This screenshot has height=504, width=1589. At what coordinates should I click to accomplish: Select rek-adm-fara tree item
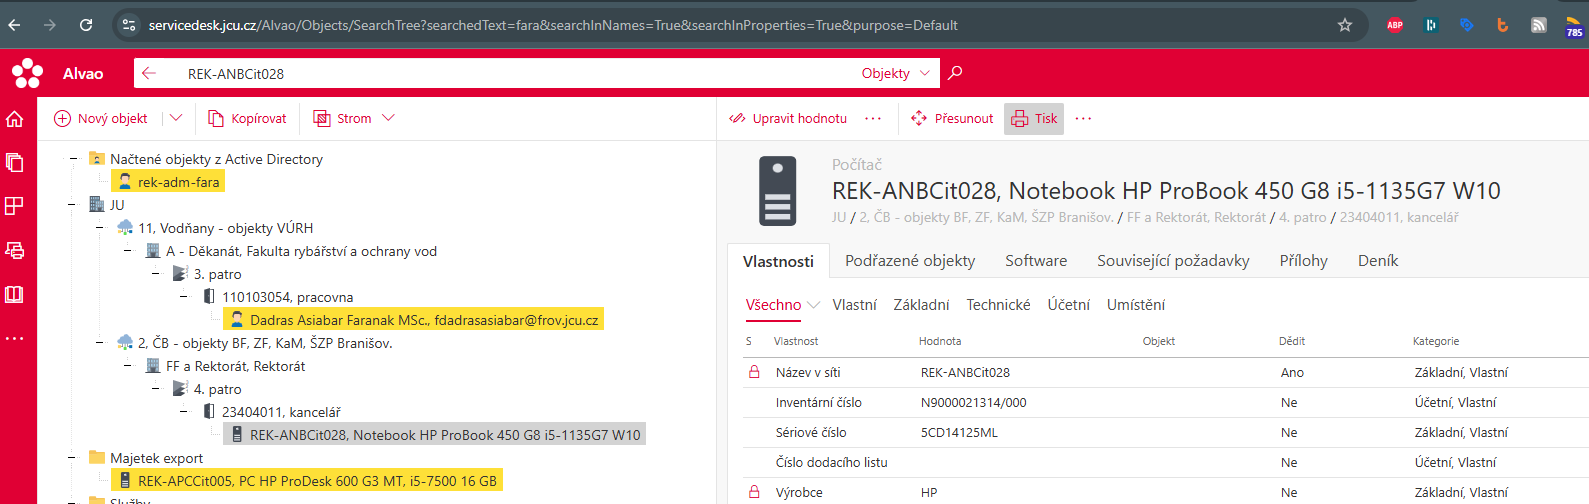click(x=177, y=182)
